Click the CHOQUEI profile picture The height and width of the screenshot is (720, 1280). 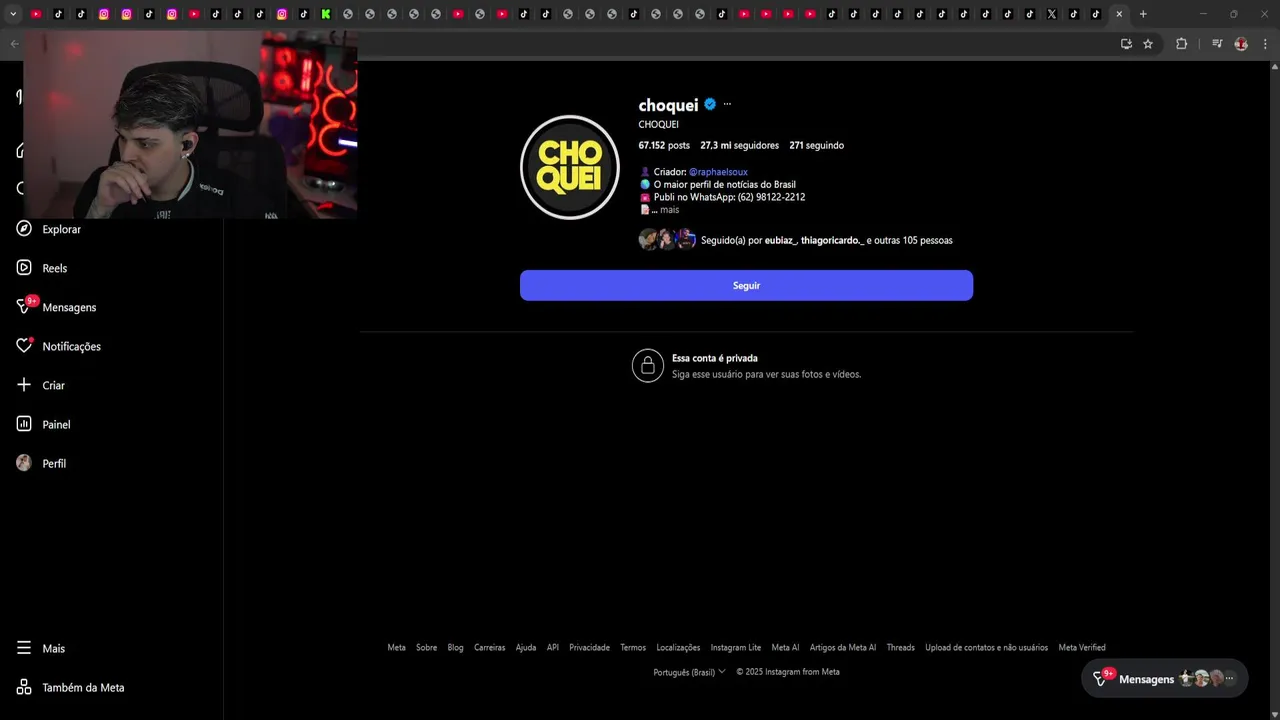(570, 167)
